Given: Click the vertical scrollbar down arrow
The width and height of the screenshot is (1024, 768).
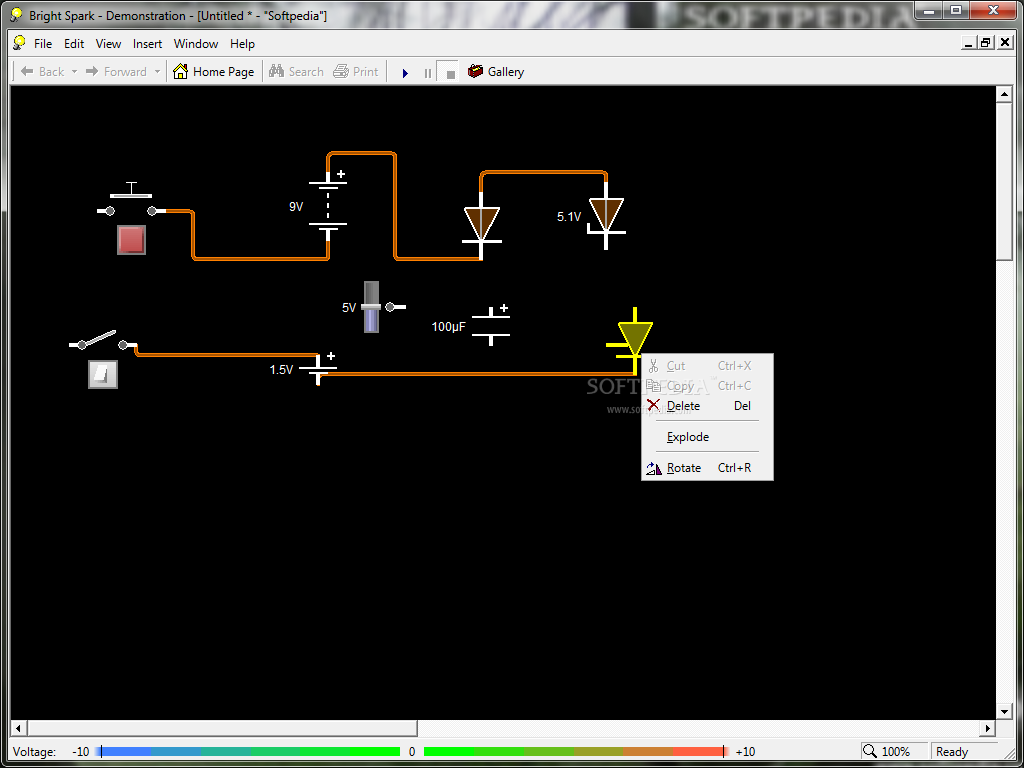Looking at the screenshot, I should coord(1004,711).
